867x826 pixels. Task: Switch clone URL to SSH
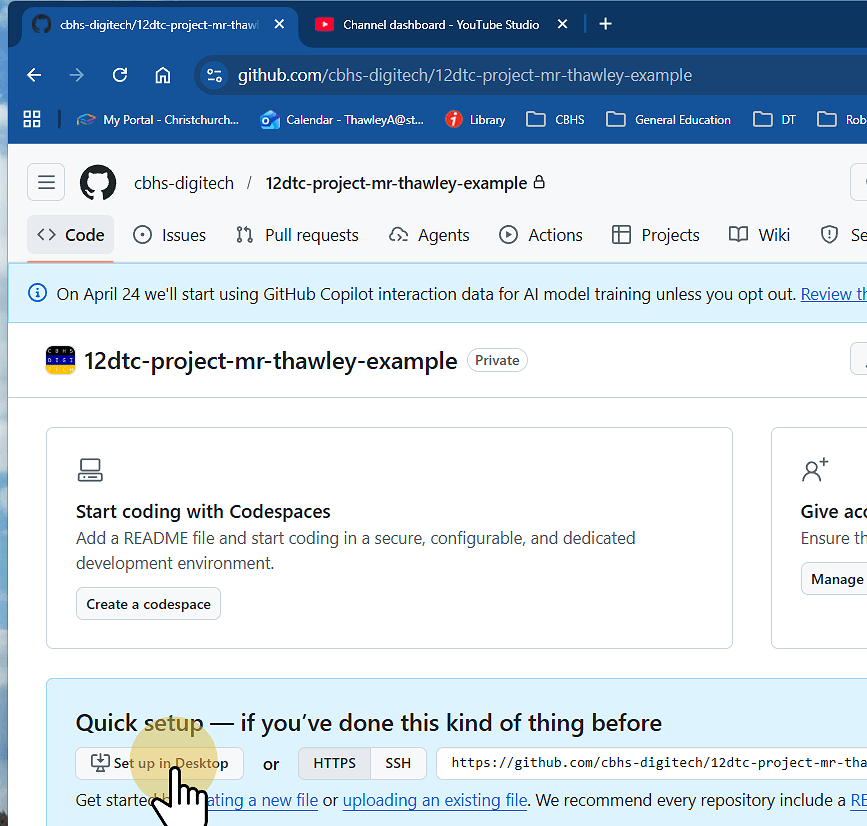(x=397, y=762)
